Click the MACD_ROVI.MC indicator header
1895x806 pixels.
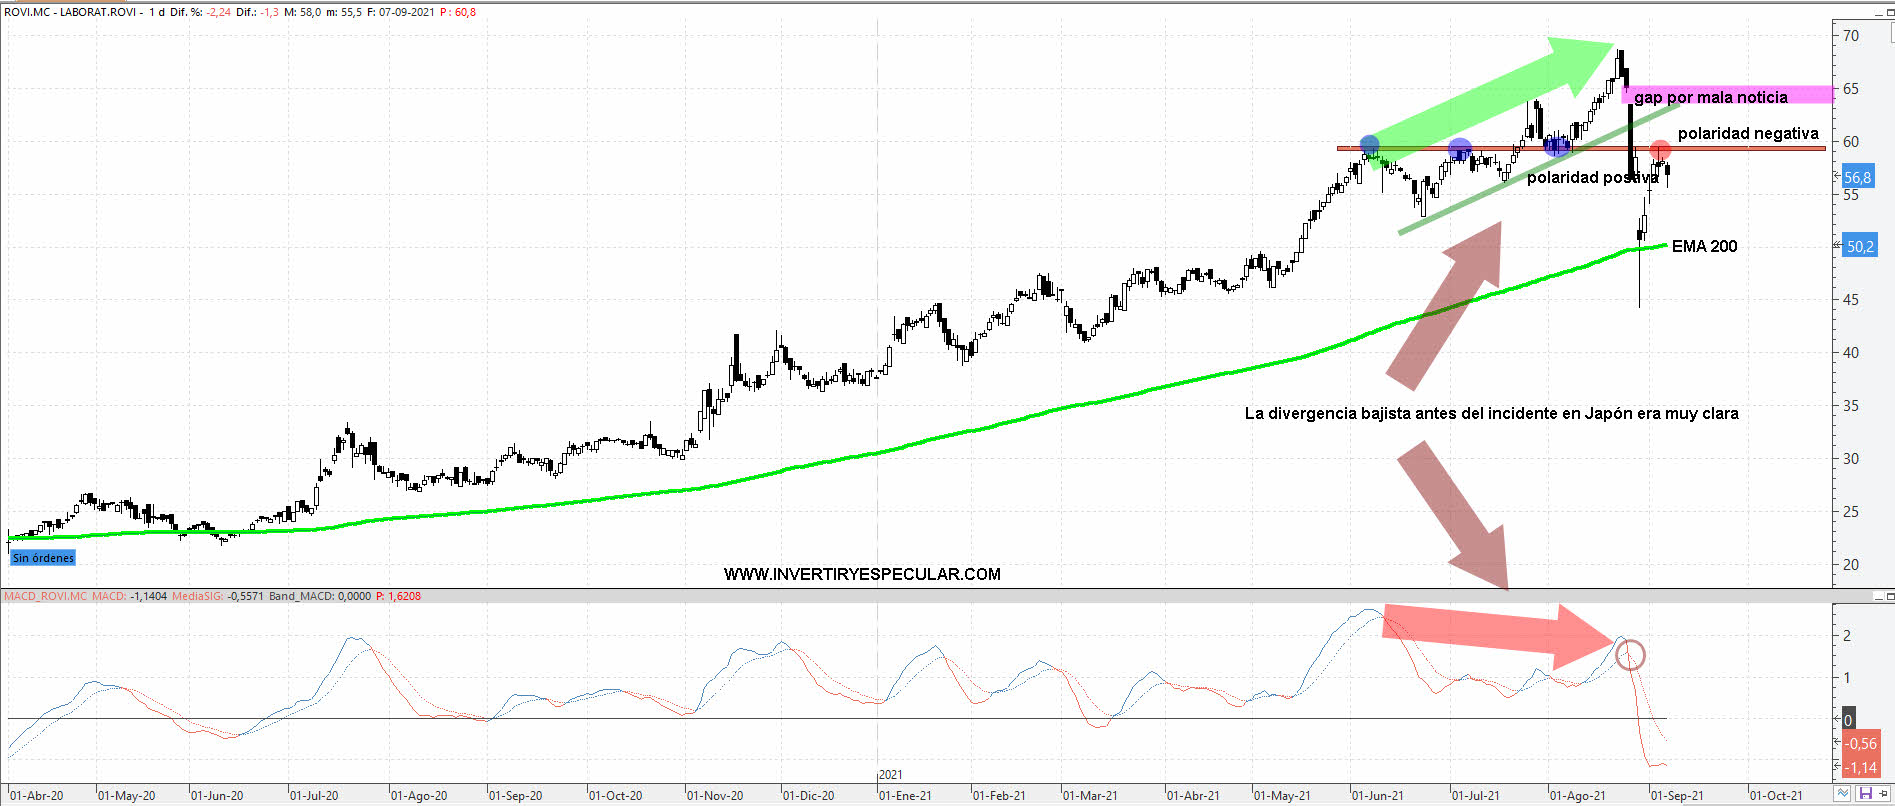point(46,596)
